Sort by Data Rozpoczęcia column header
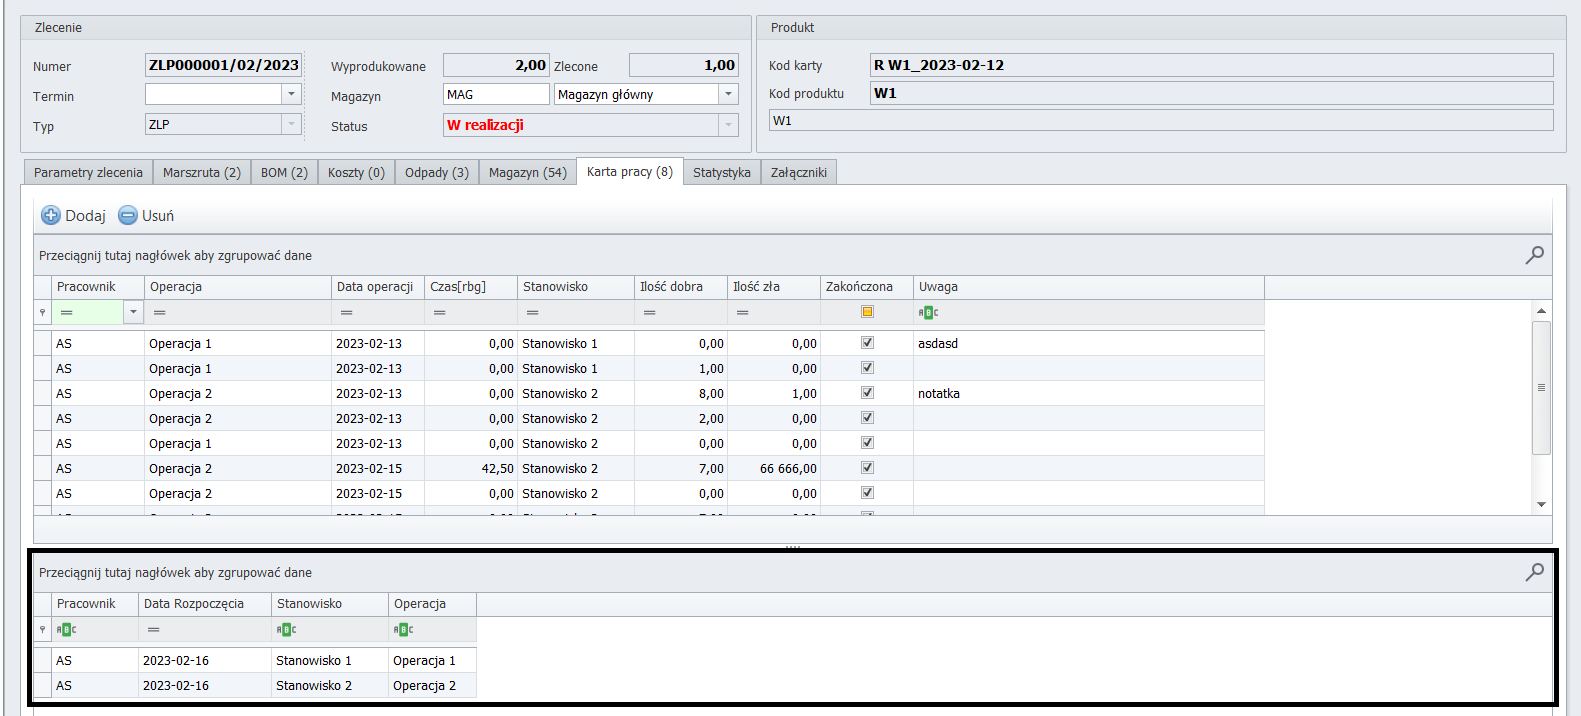1581x716 pixels. (205, 604)
